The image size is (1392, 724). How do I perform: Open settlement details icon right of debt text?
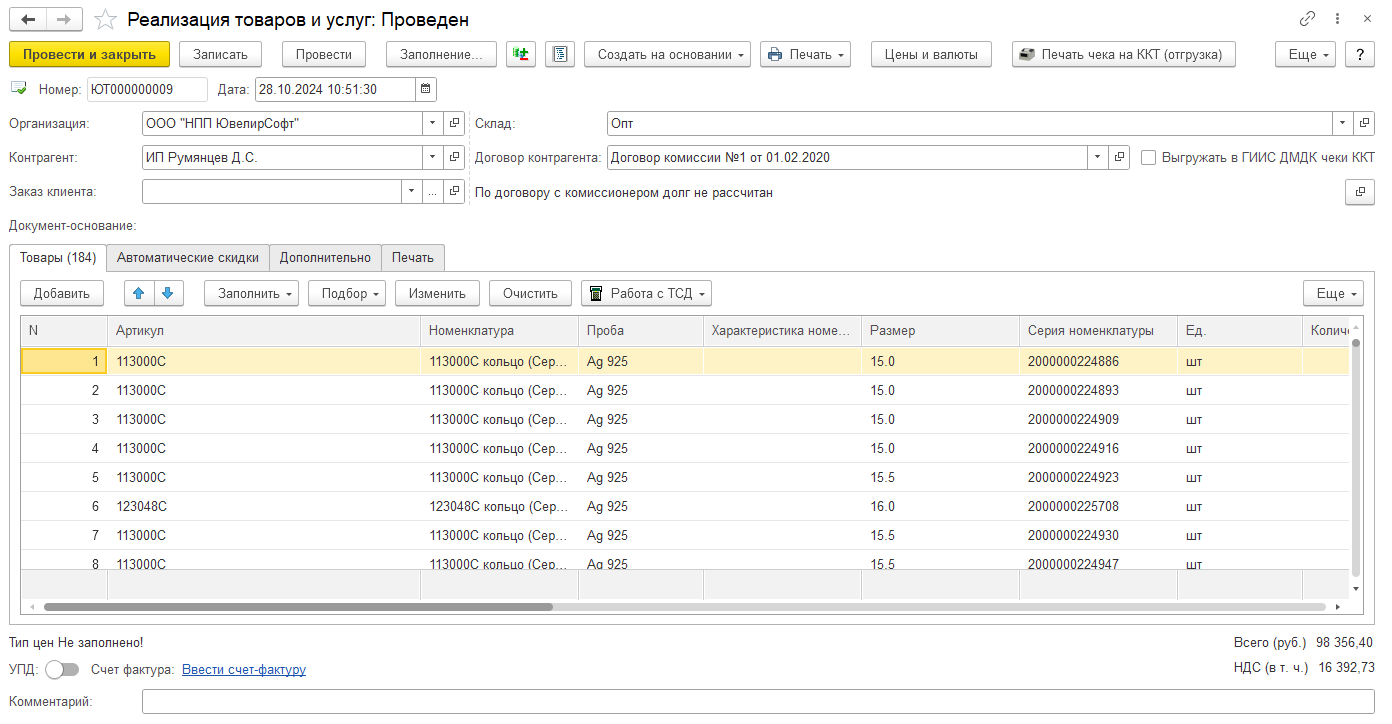(1361, 192)
